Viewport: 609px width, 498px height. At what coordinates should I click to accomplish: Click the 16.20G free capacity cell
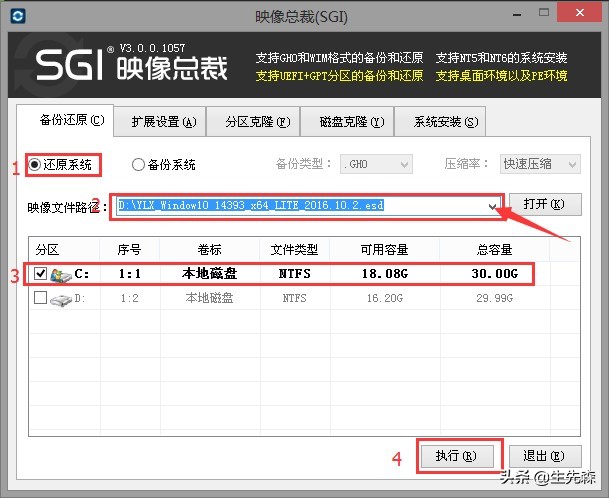click(x=385, y=298)
